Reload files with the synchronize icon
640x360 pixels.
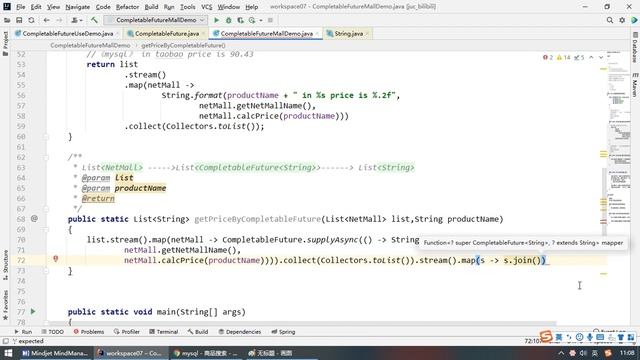coord(31,20)
